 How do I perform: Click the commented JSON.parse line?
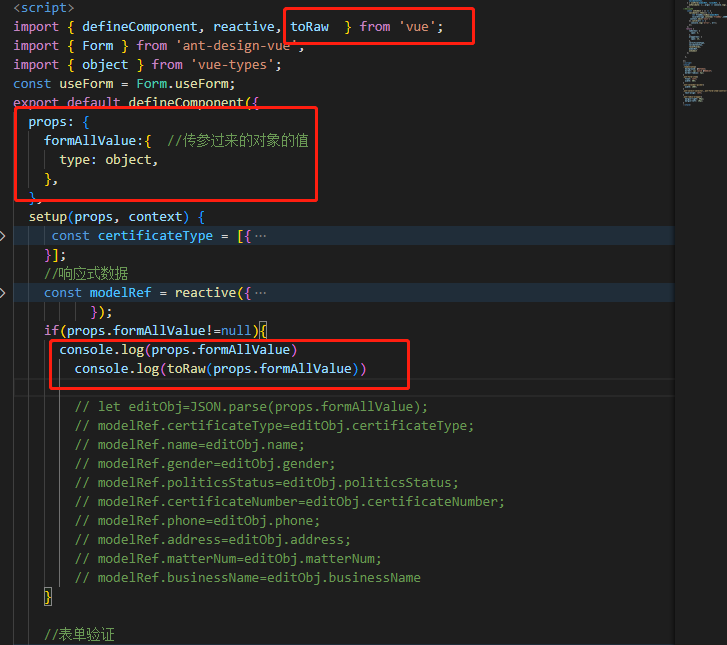coord(250,407)
